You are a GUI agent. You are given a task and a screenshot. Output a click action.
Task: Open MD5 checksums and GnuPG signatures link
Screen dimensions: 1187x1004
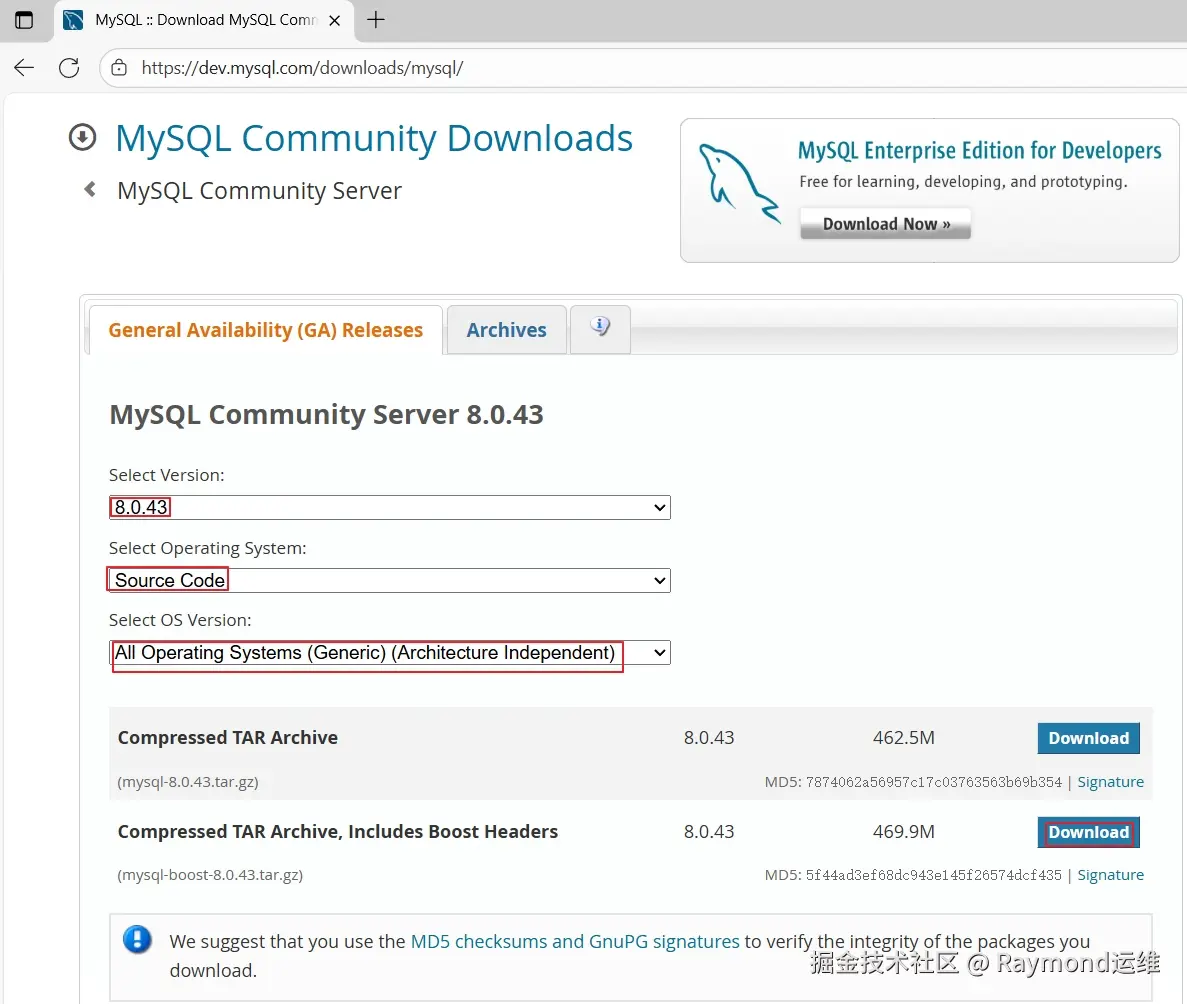point(575,941)
